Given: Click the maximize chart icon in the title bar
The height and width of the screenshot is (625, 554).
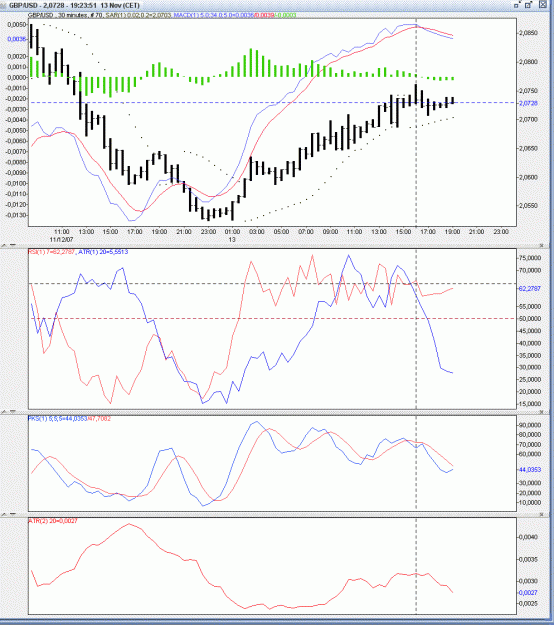Looking at the screenshot, I should click(529, 5).
